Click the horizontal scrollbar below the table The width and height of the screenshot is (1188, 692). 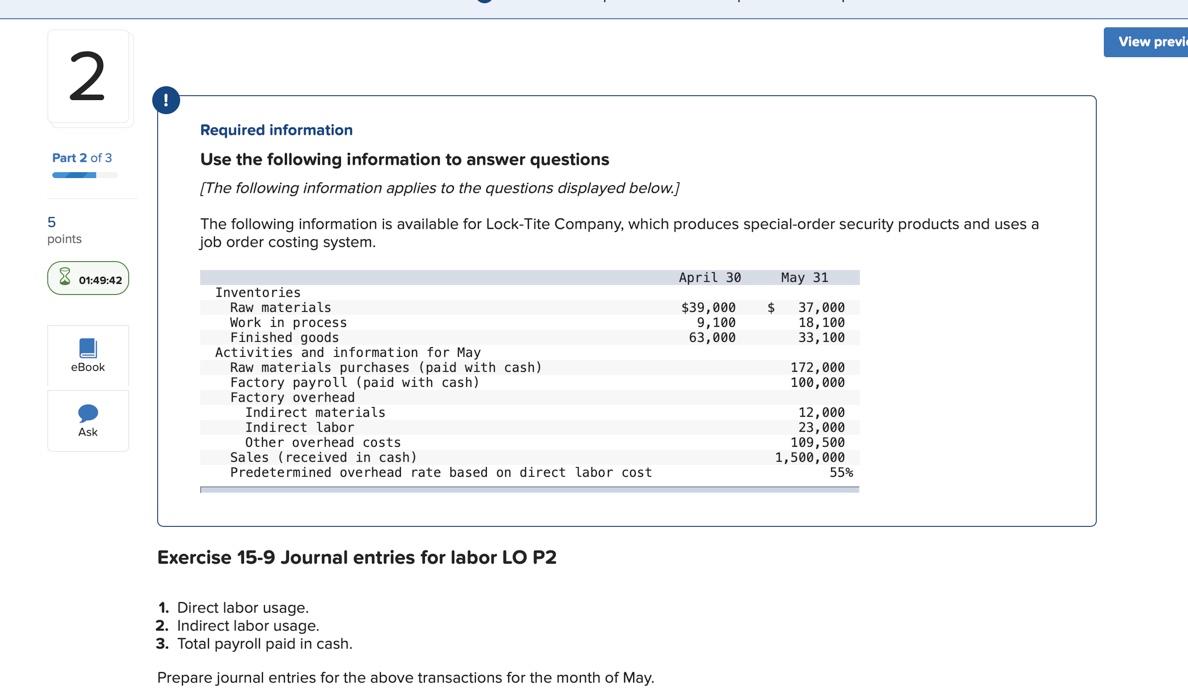click(530, 489)
